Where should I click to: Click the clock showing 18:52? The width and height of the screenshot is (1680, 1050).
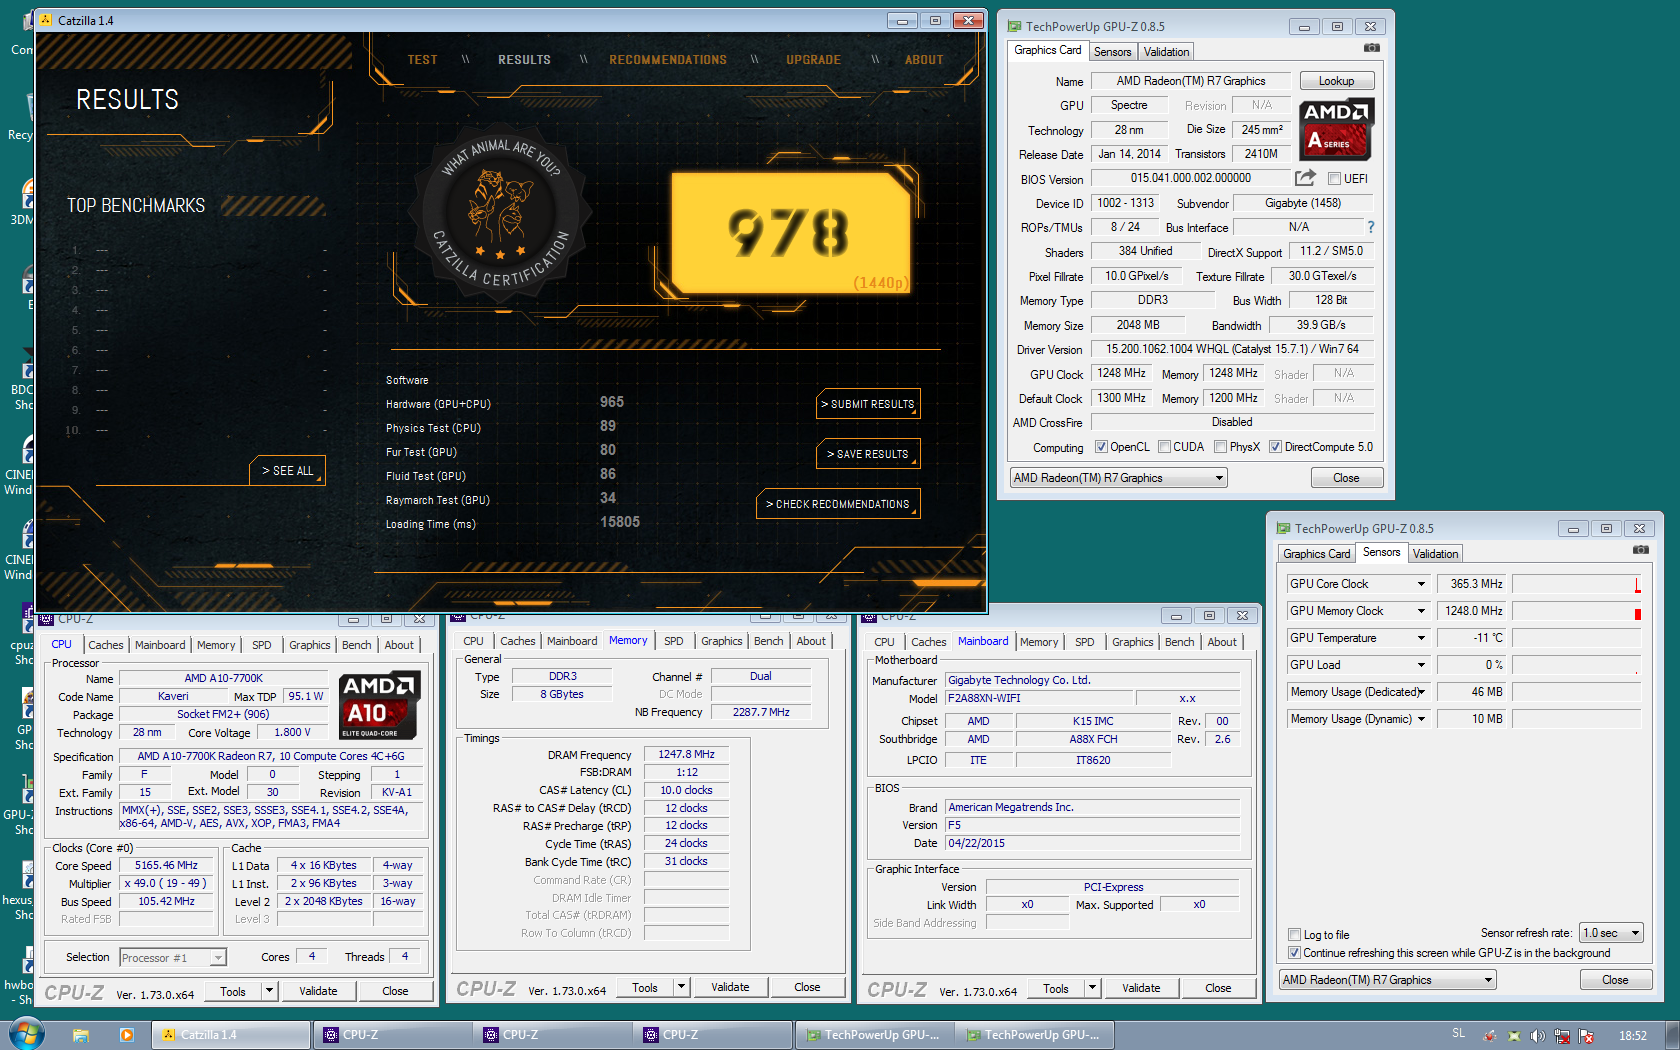[x=1633, y=1036]
